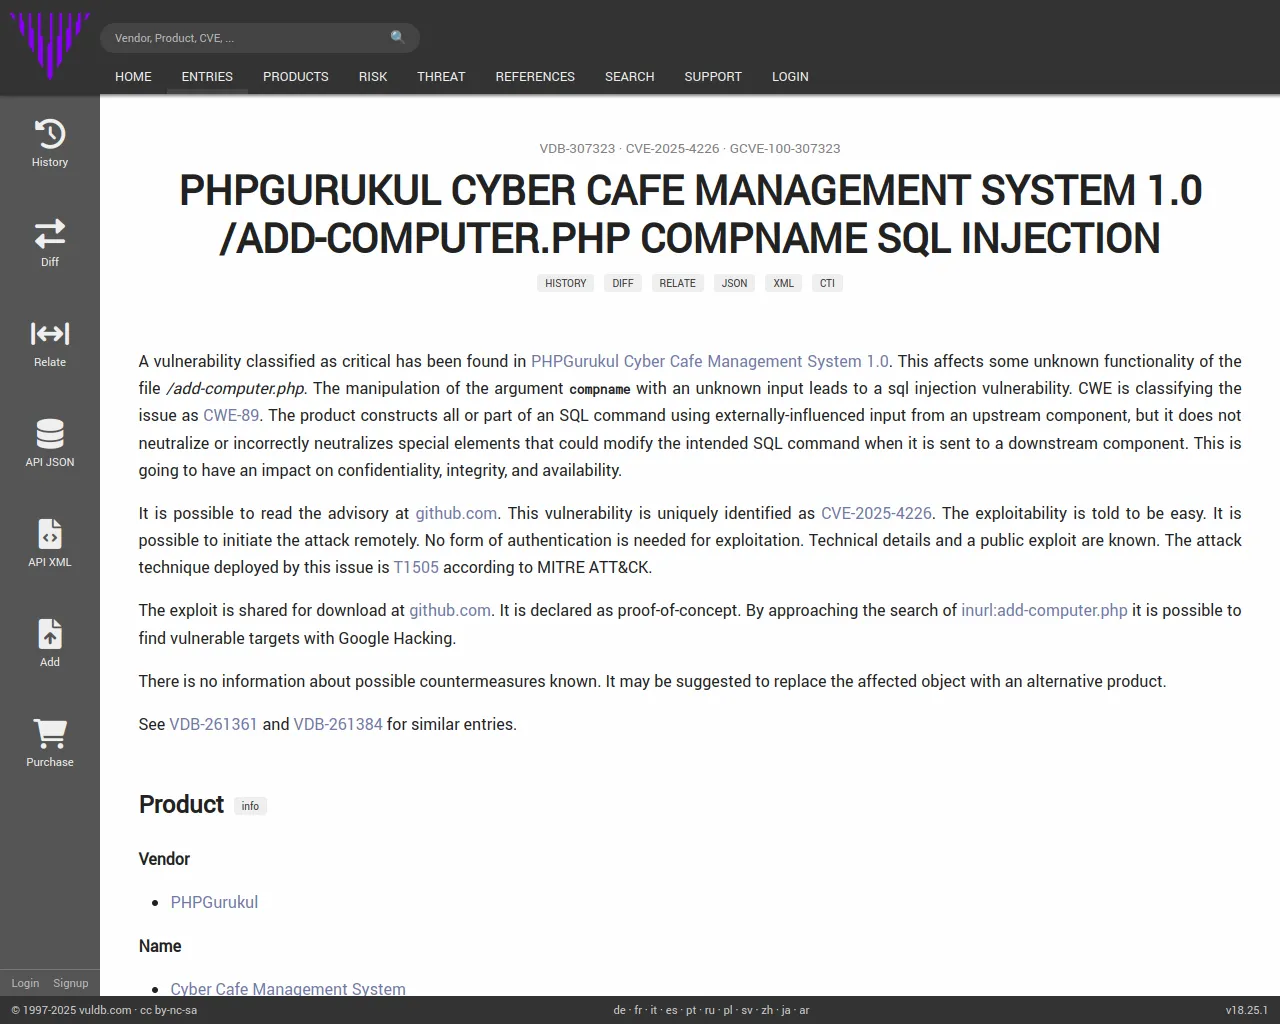1280x1024 pixels.
Task: Open the cc by-nc-sa license link
Action: coord(168,1010)
